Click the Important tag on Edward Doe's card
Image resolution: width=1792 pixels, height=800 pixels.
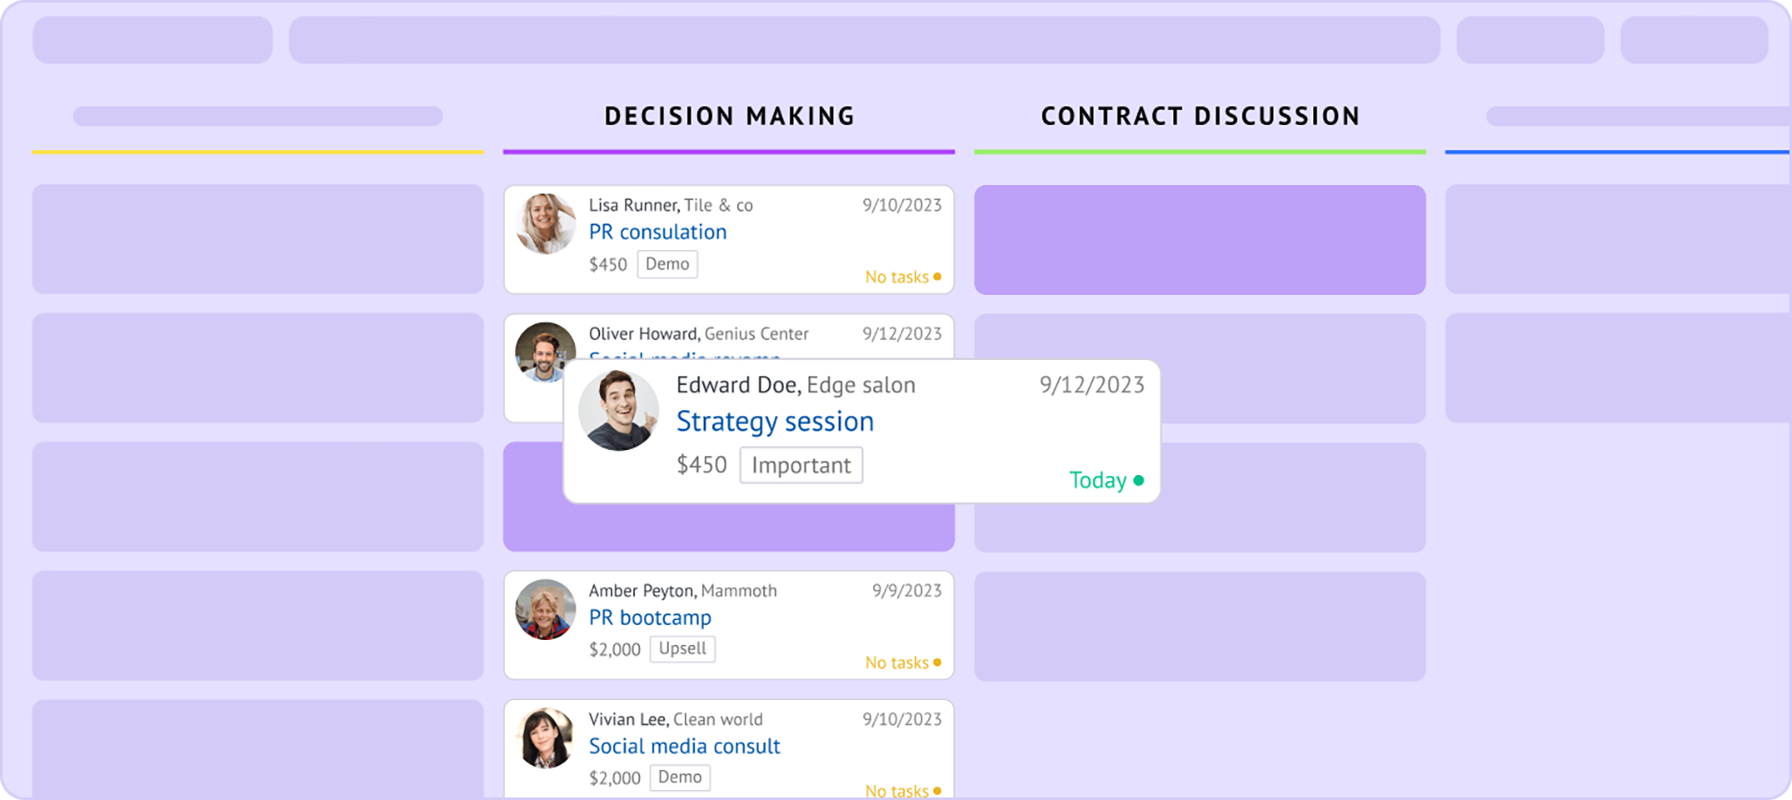pos(800,465)
